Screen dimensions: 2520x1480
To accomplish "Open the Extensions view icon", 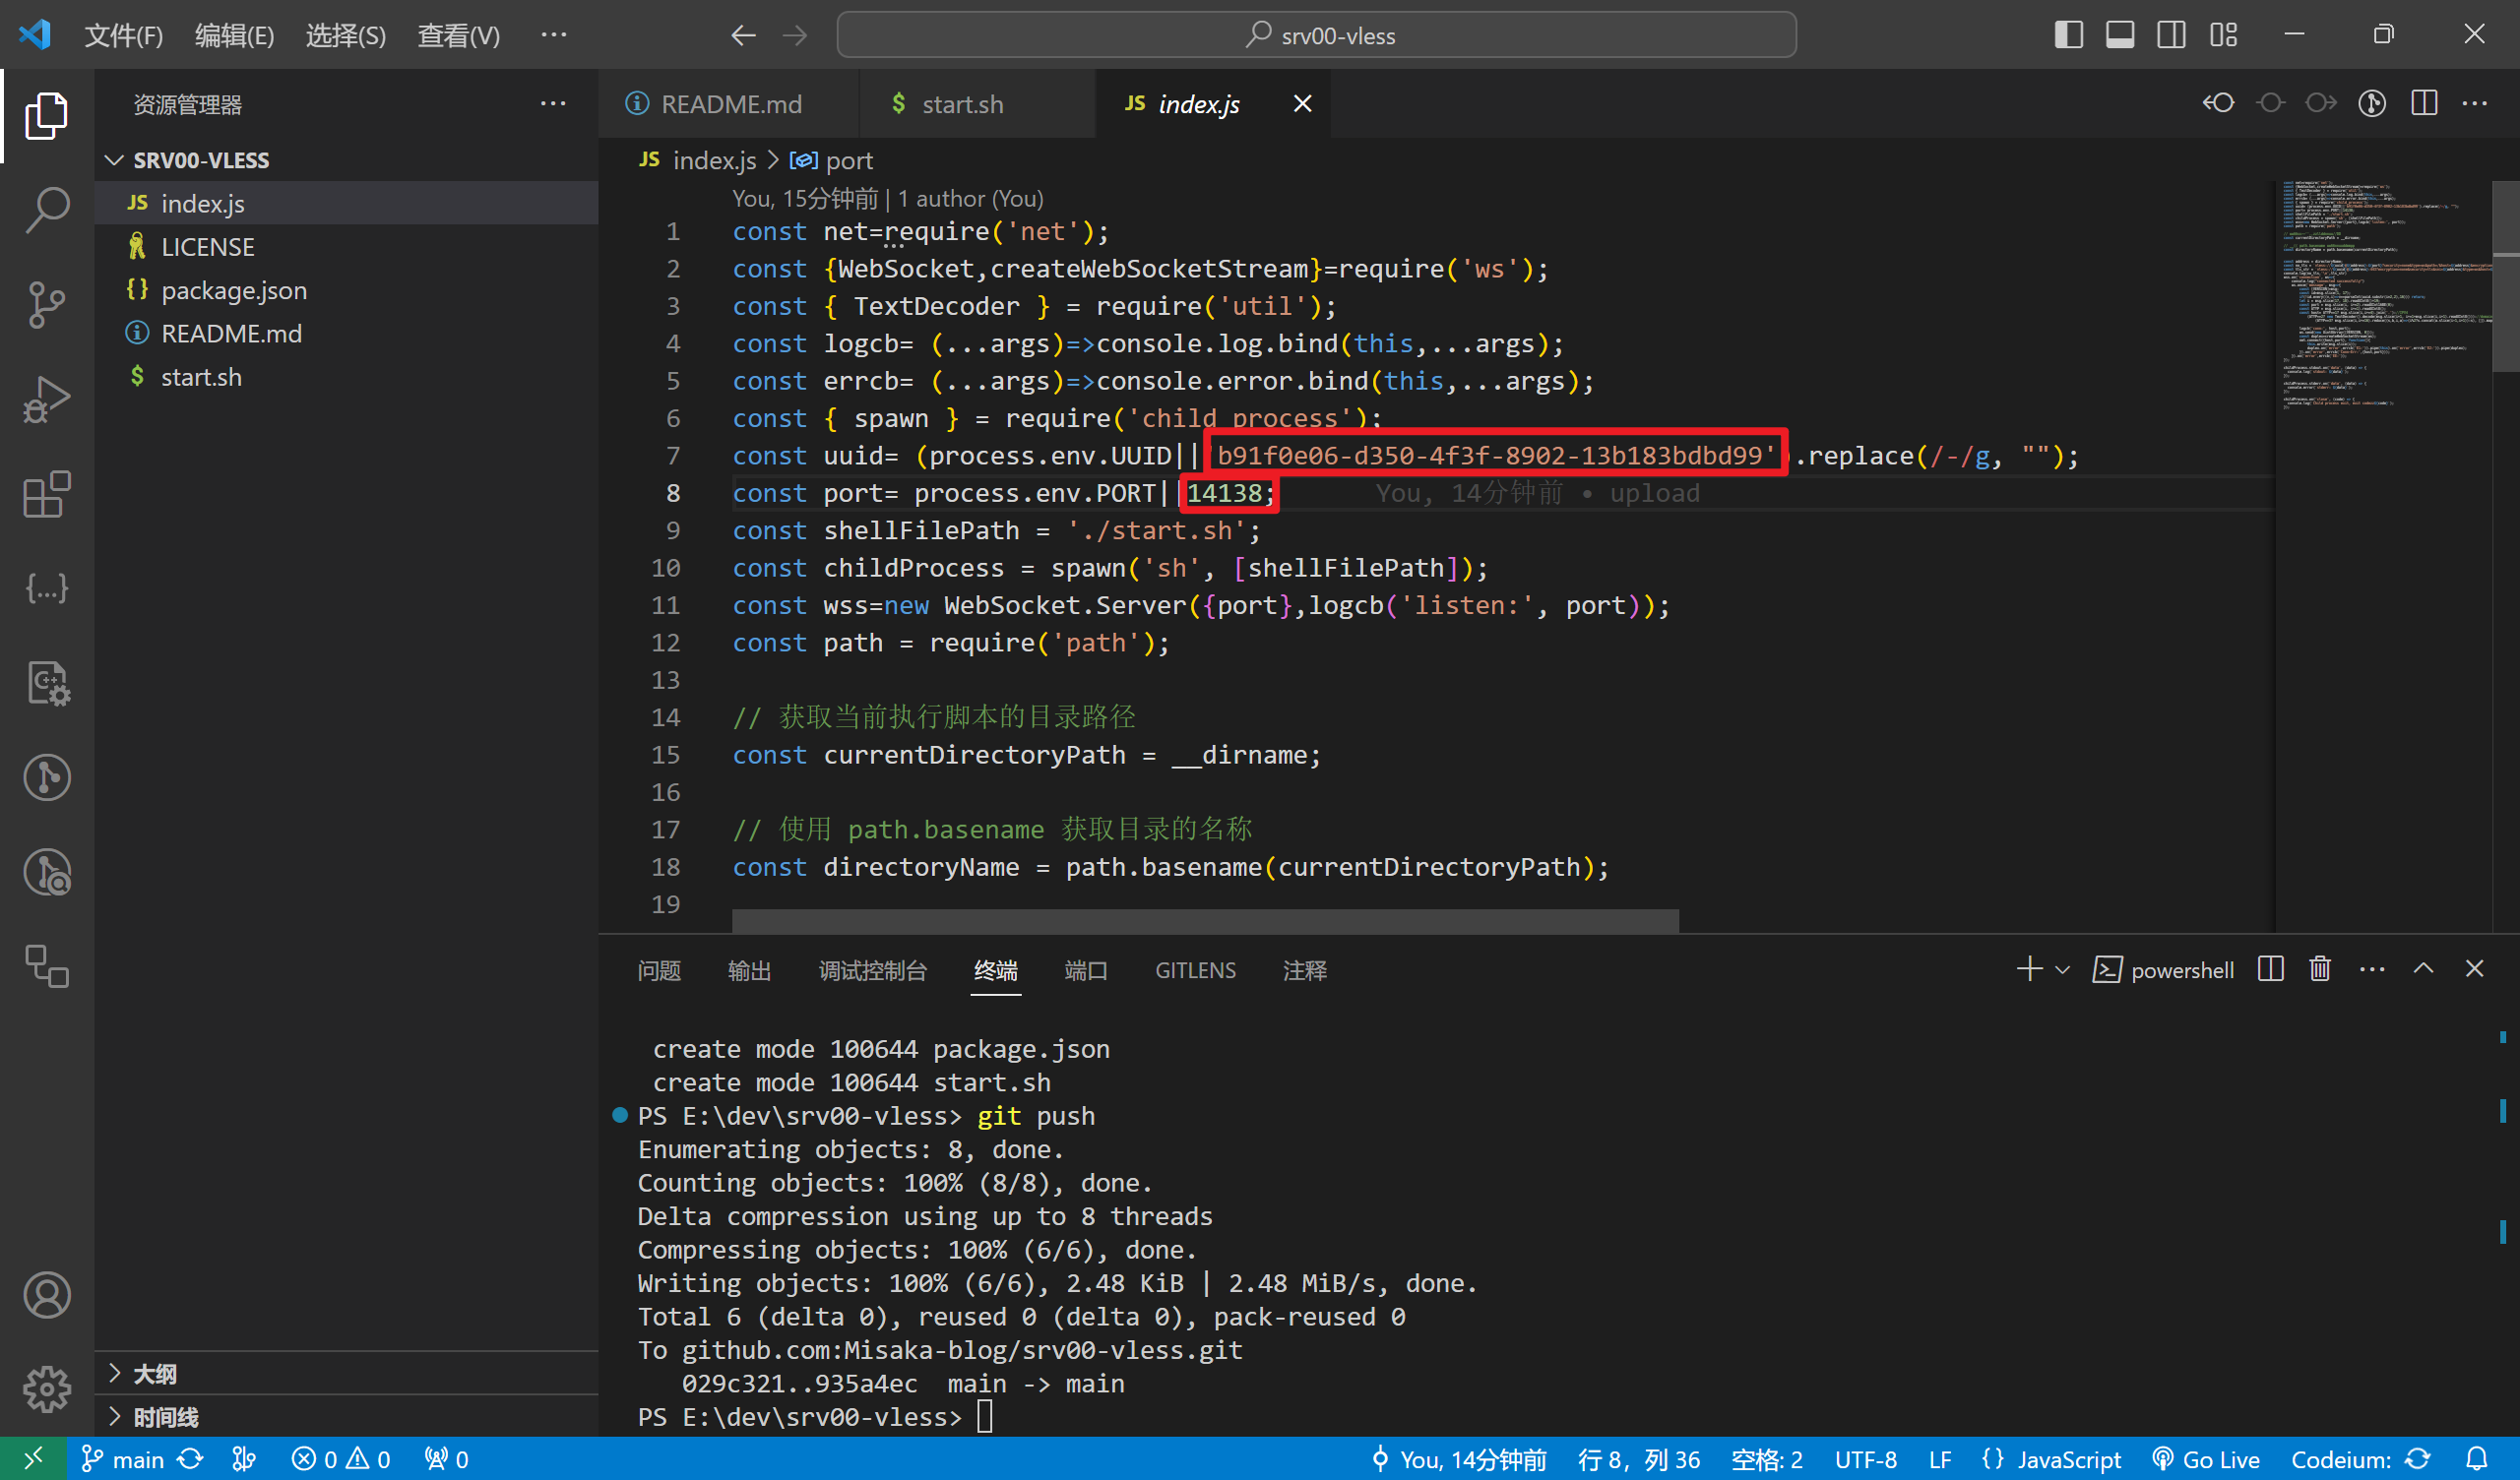I will [x=47, y=494].
